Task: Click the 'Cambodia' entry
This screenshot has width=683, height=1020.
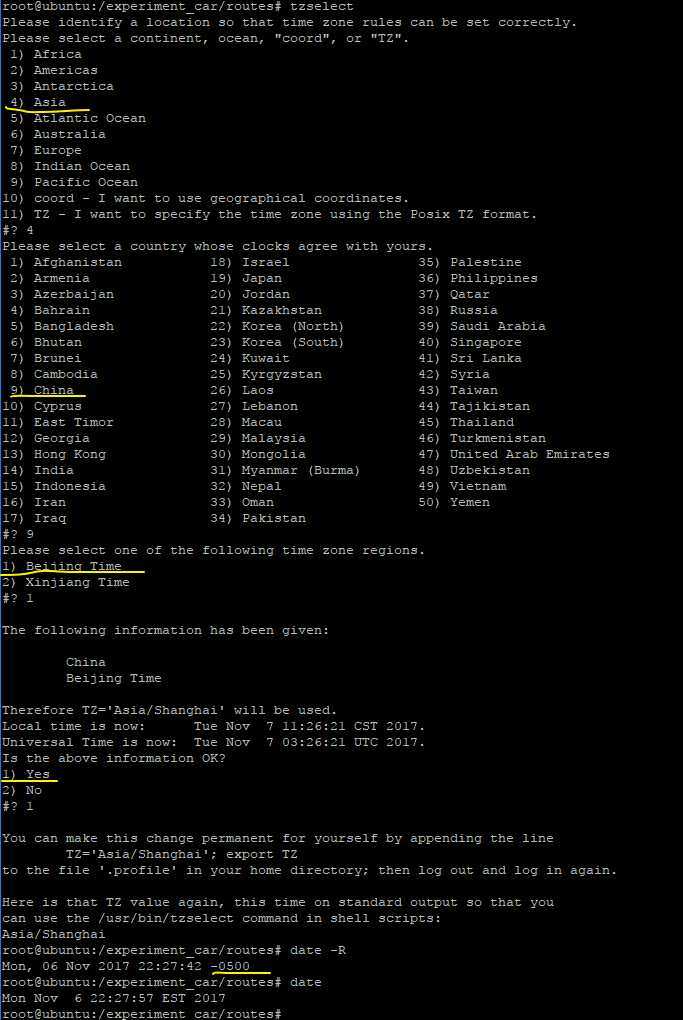Action: pyautogui.click(x=66, y=375)
